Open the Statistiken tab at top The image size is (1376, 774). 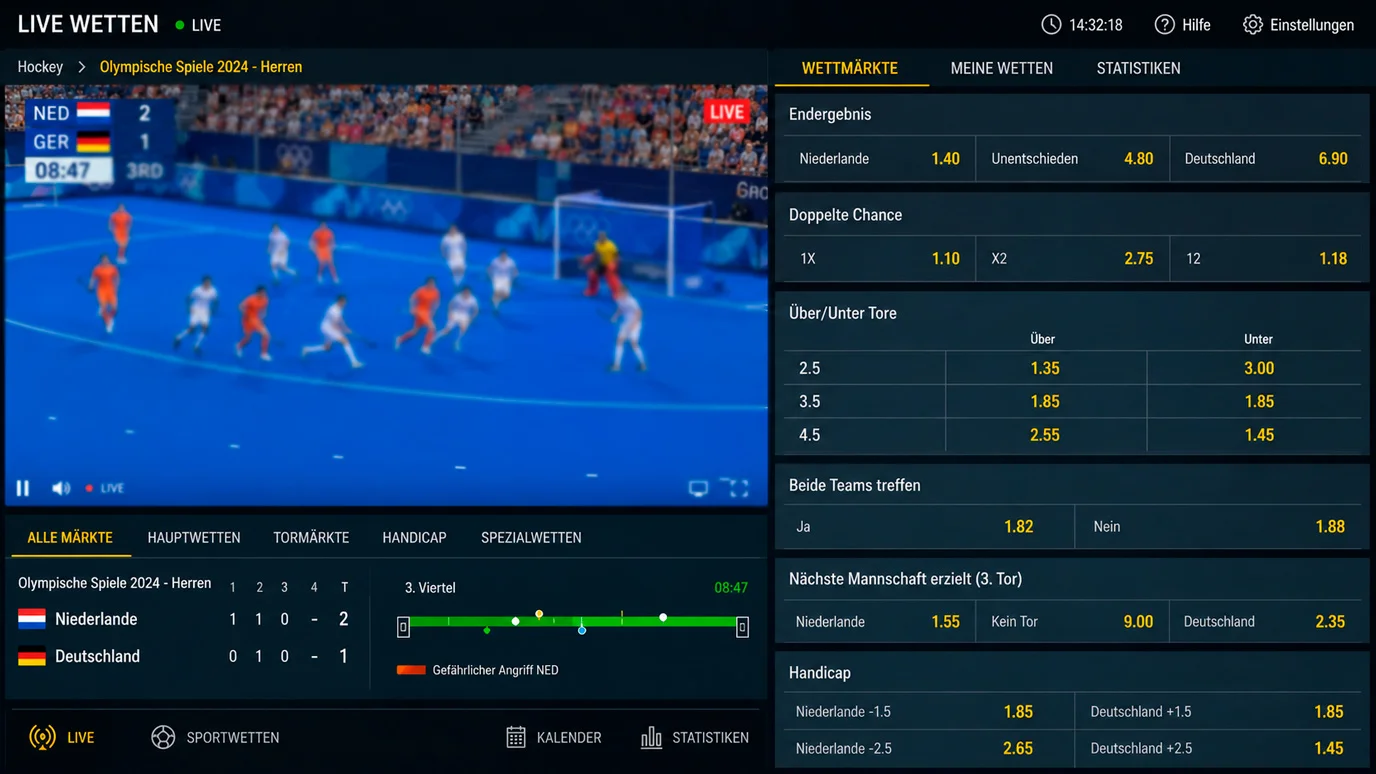coord(1138,68)
